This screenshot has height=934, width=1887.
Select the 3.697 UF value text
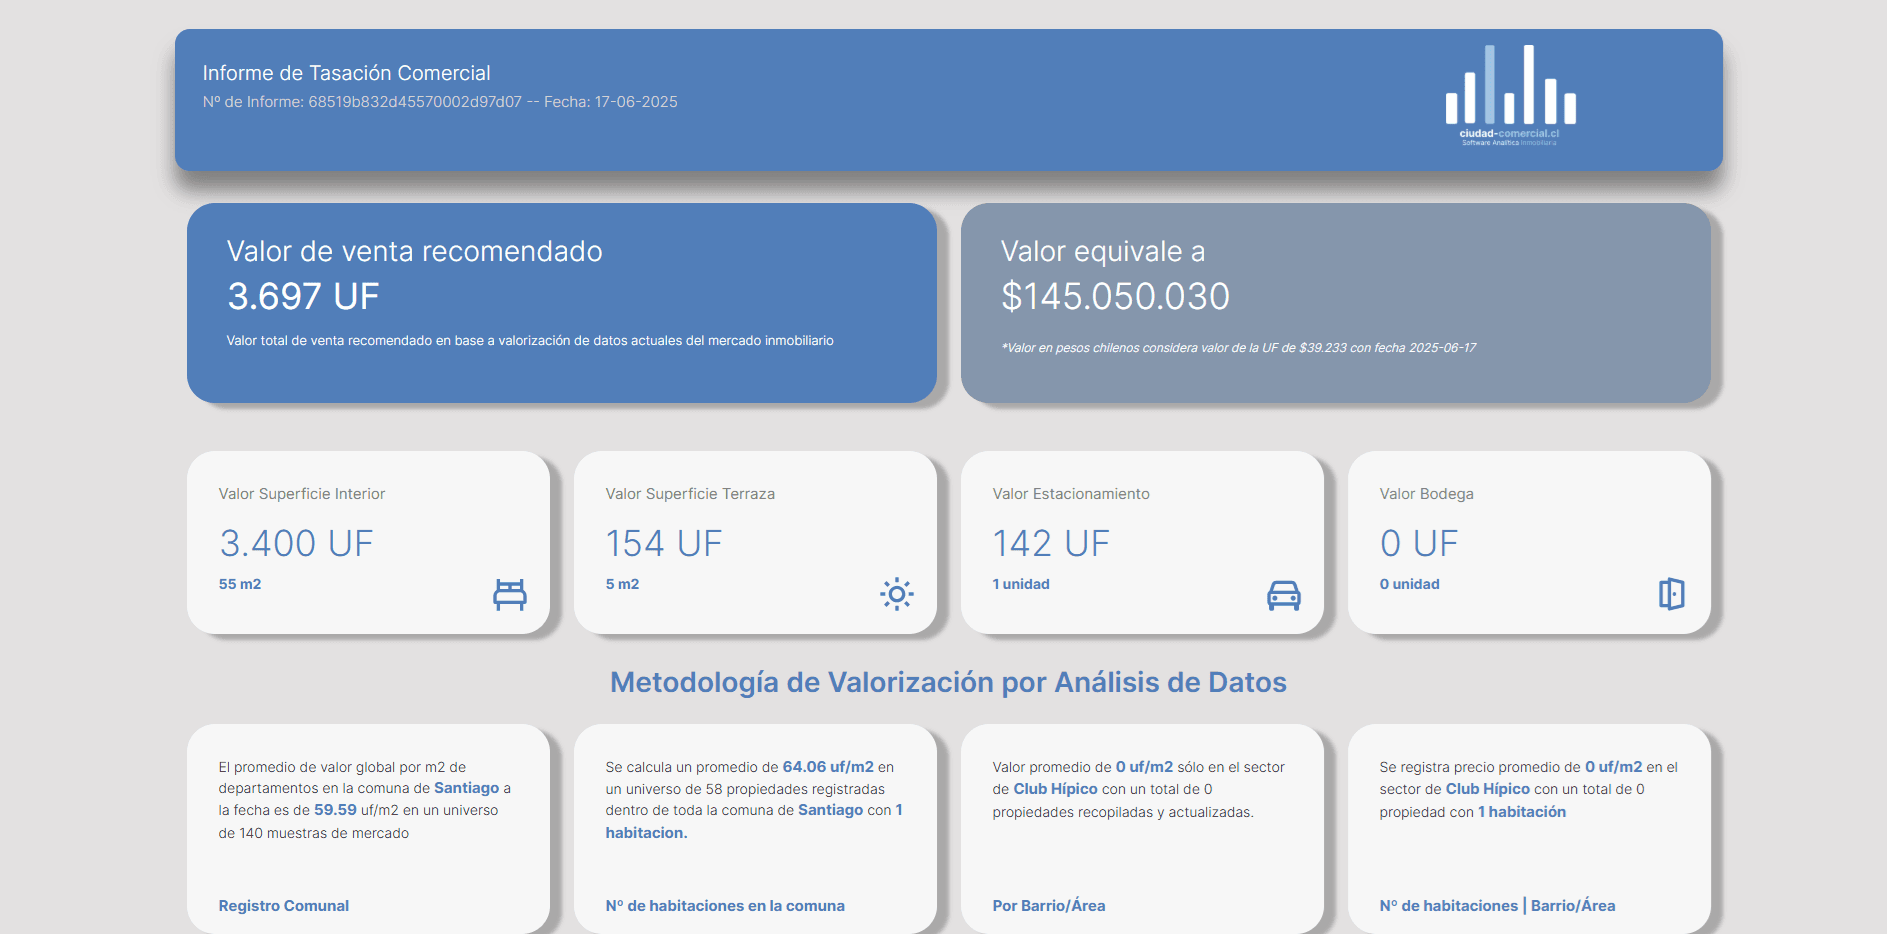pos(303,297)
